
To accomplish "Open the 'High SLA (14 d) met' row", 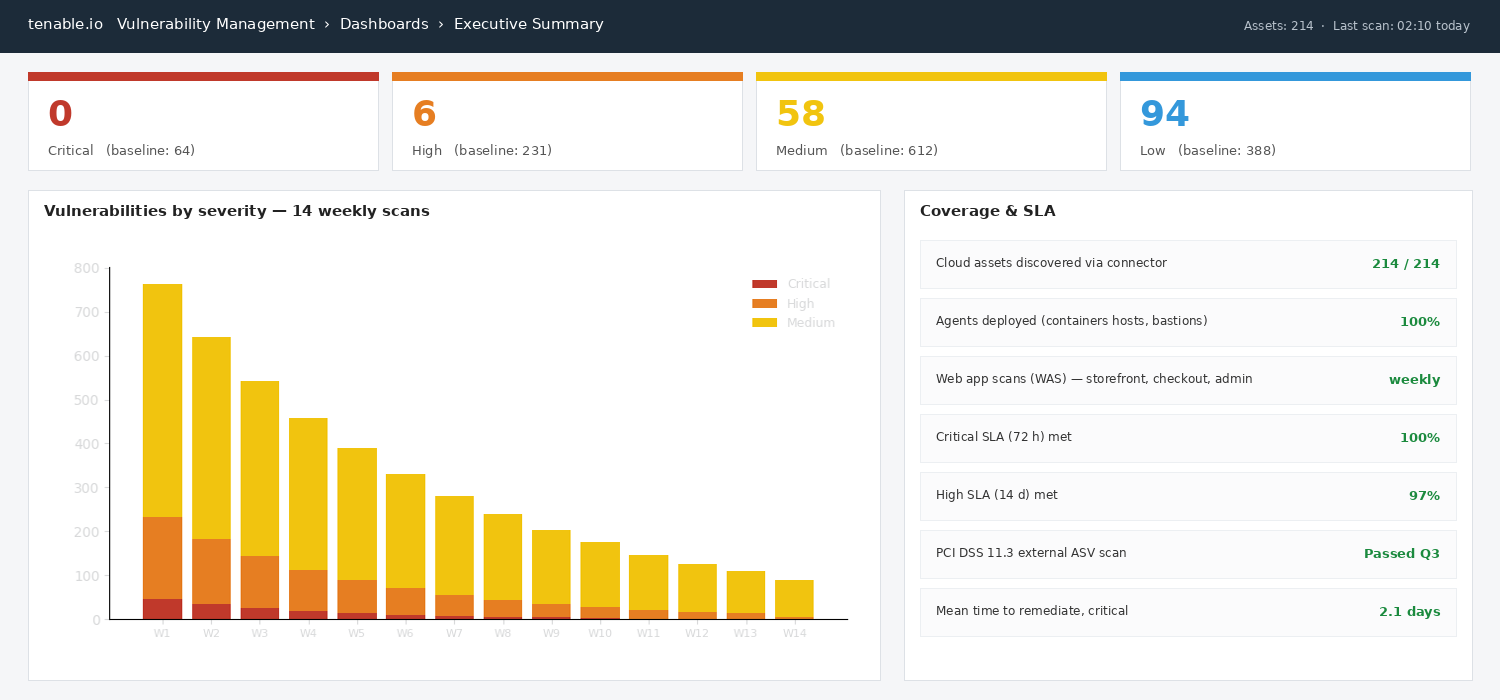I will 1188,496.
